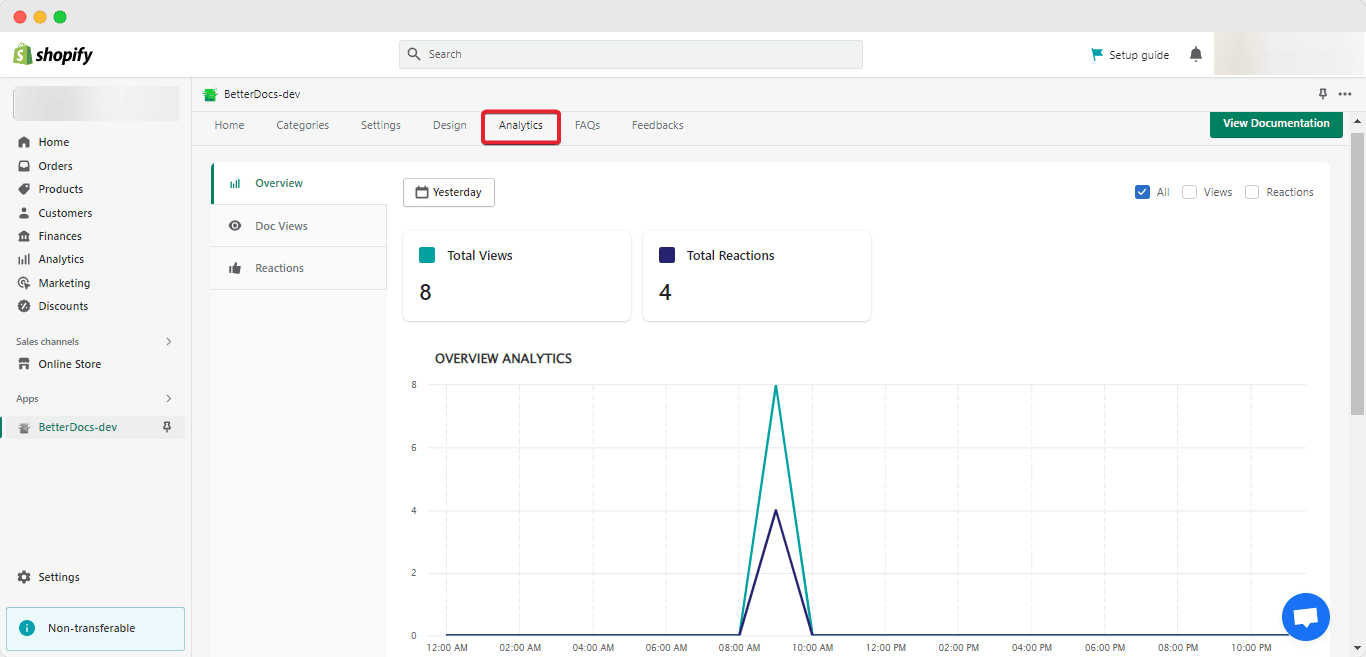
Task: Switch to the Design tab
Action: pos(450,125)
